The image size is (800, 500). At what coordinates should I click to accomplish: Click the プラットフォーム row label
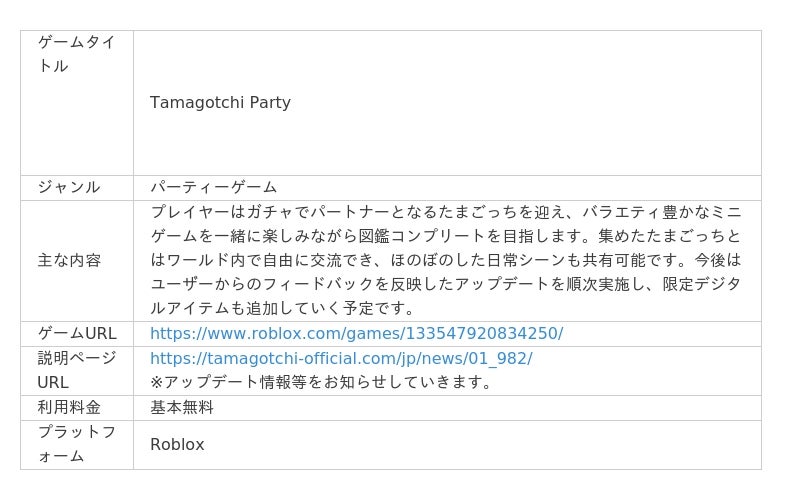point(77,444)
